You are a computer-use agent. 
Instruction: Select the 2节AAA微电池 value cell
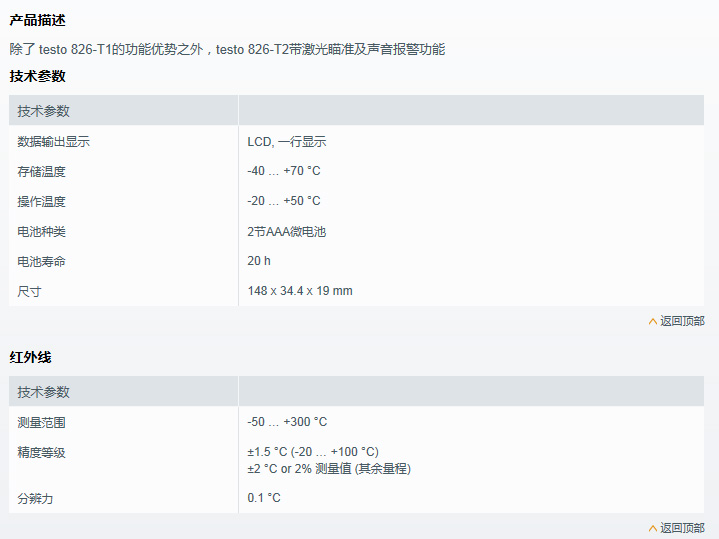287,232
